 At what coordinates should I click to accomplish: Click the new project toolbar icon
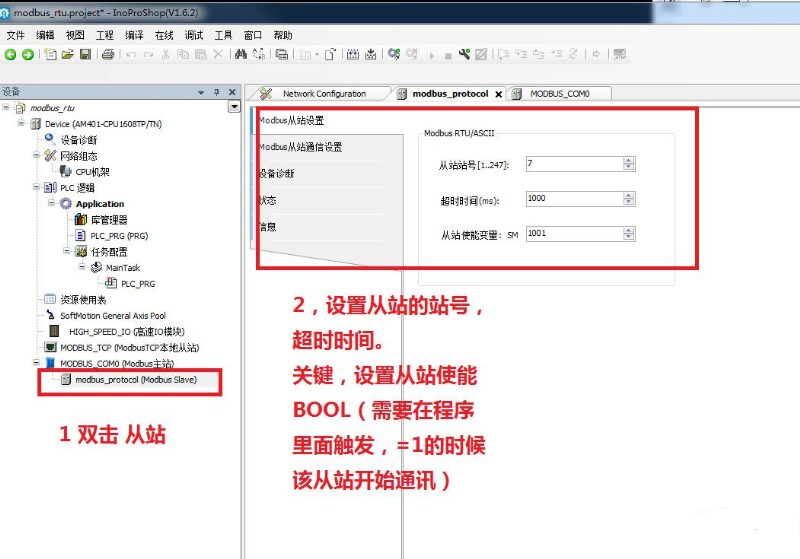tap(51, 54)
